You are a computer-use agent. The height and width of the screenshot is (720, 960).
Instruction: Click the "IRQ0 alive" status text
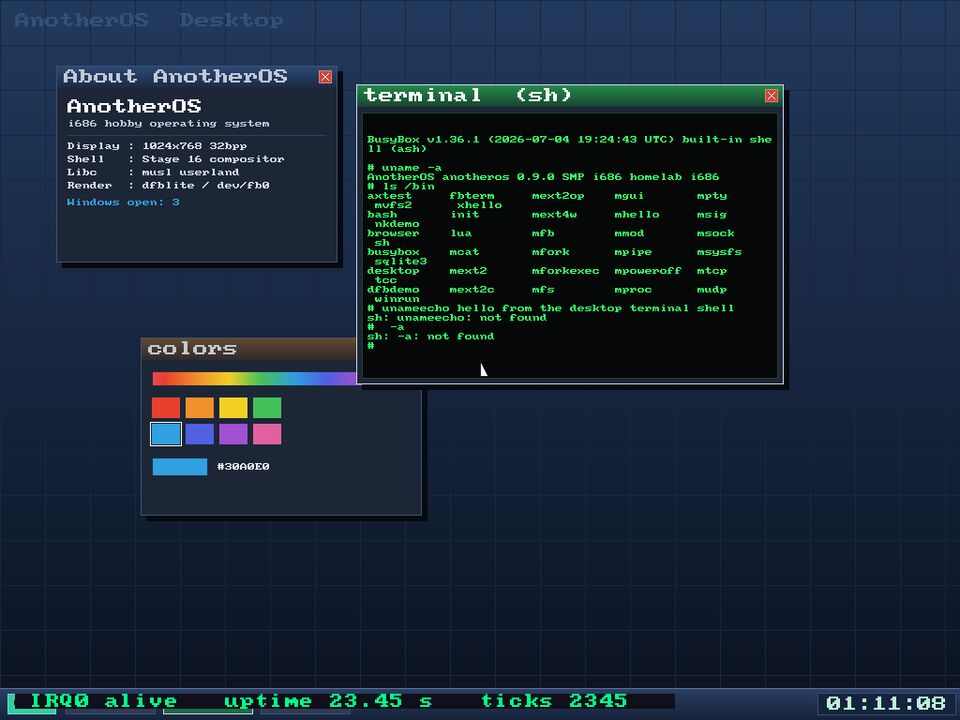pos(103,701)
